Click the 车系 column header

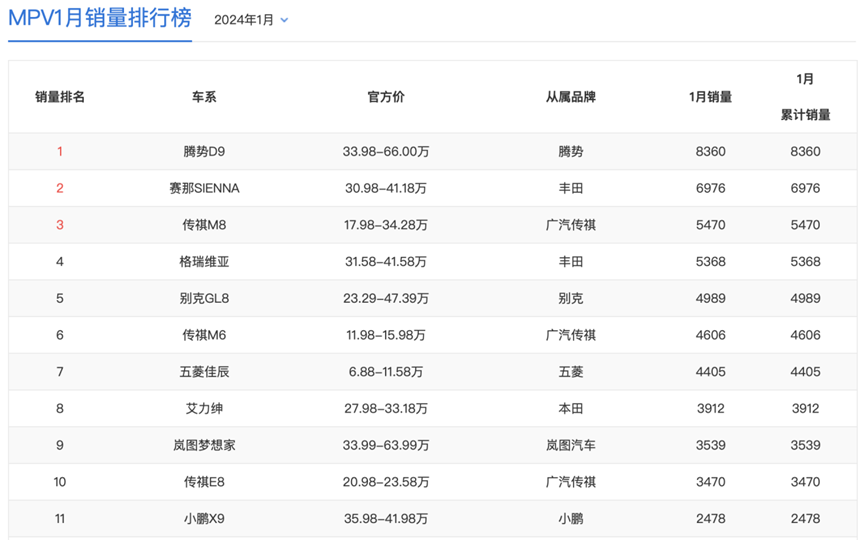(204, 97)
